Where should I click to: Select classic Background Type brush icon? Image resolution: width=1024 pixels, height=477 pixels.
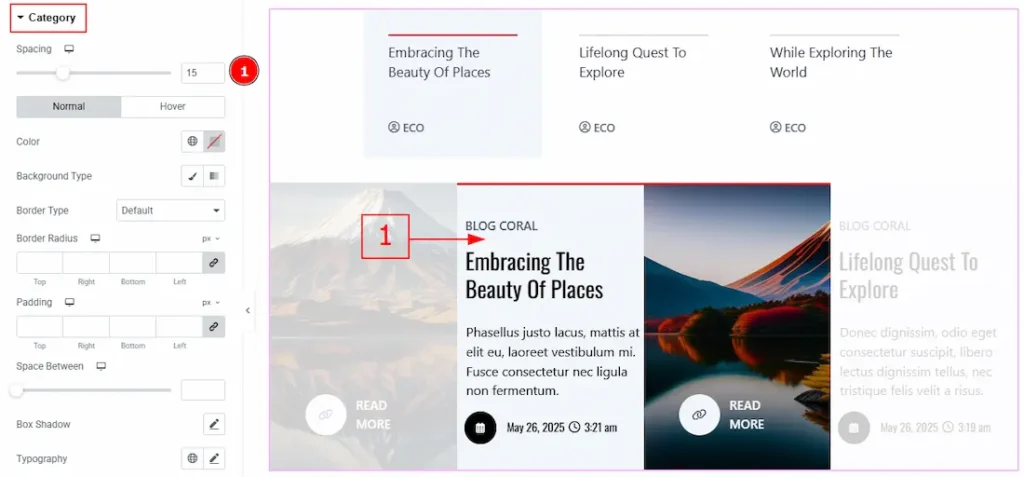(x=192, y=176)
